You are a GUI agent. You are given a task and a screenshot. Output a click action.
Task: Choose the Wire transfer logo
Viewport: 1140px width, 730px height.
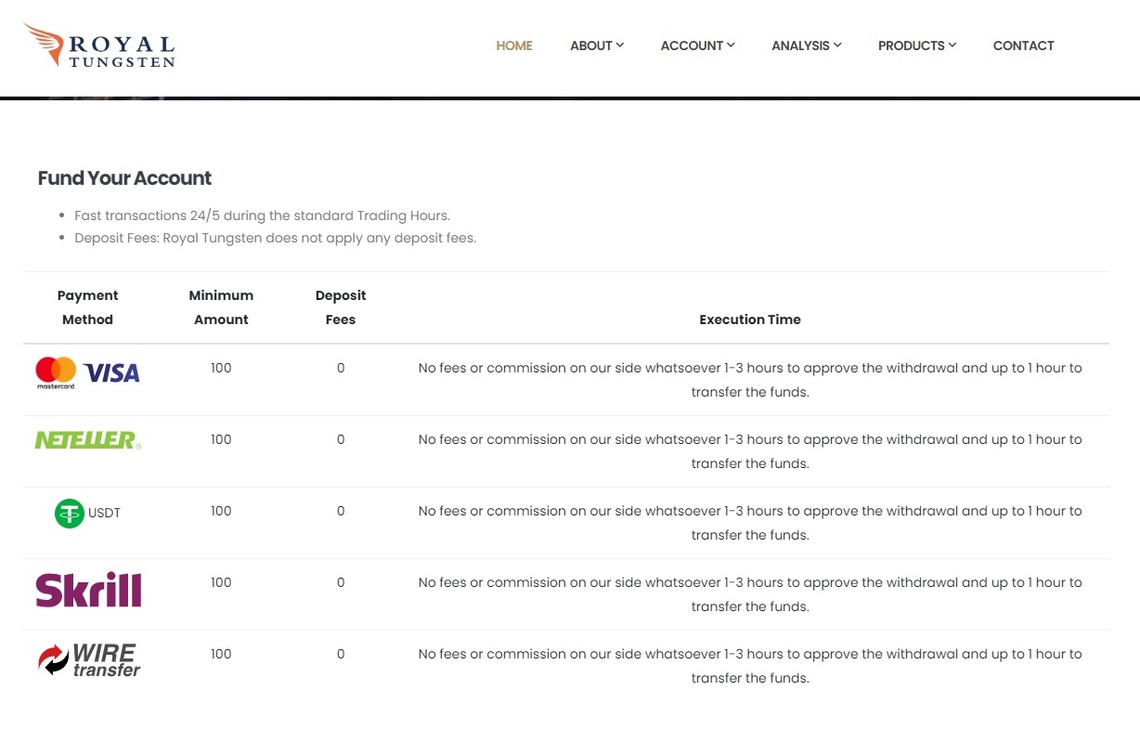(89, 659)
